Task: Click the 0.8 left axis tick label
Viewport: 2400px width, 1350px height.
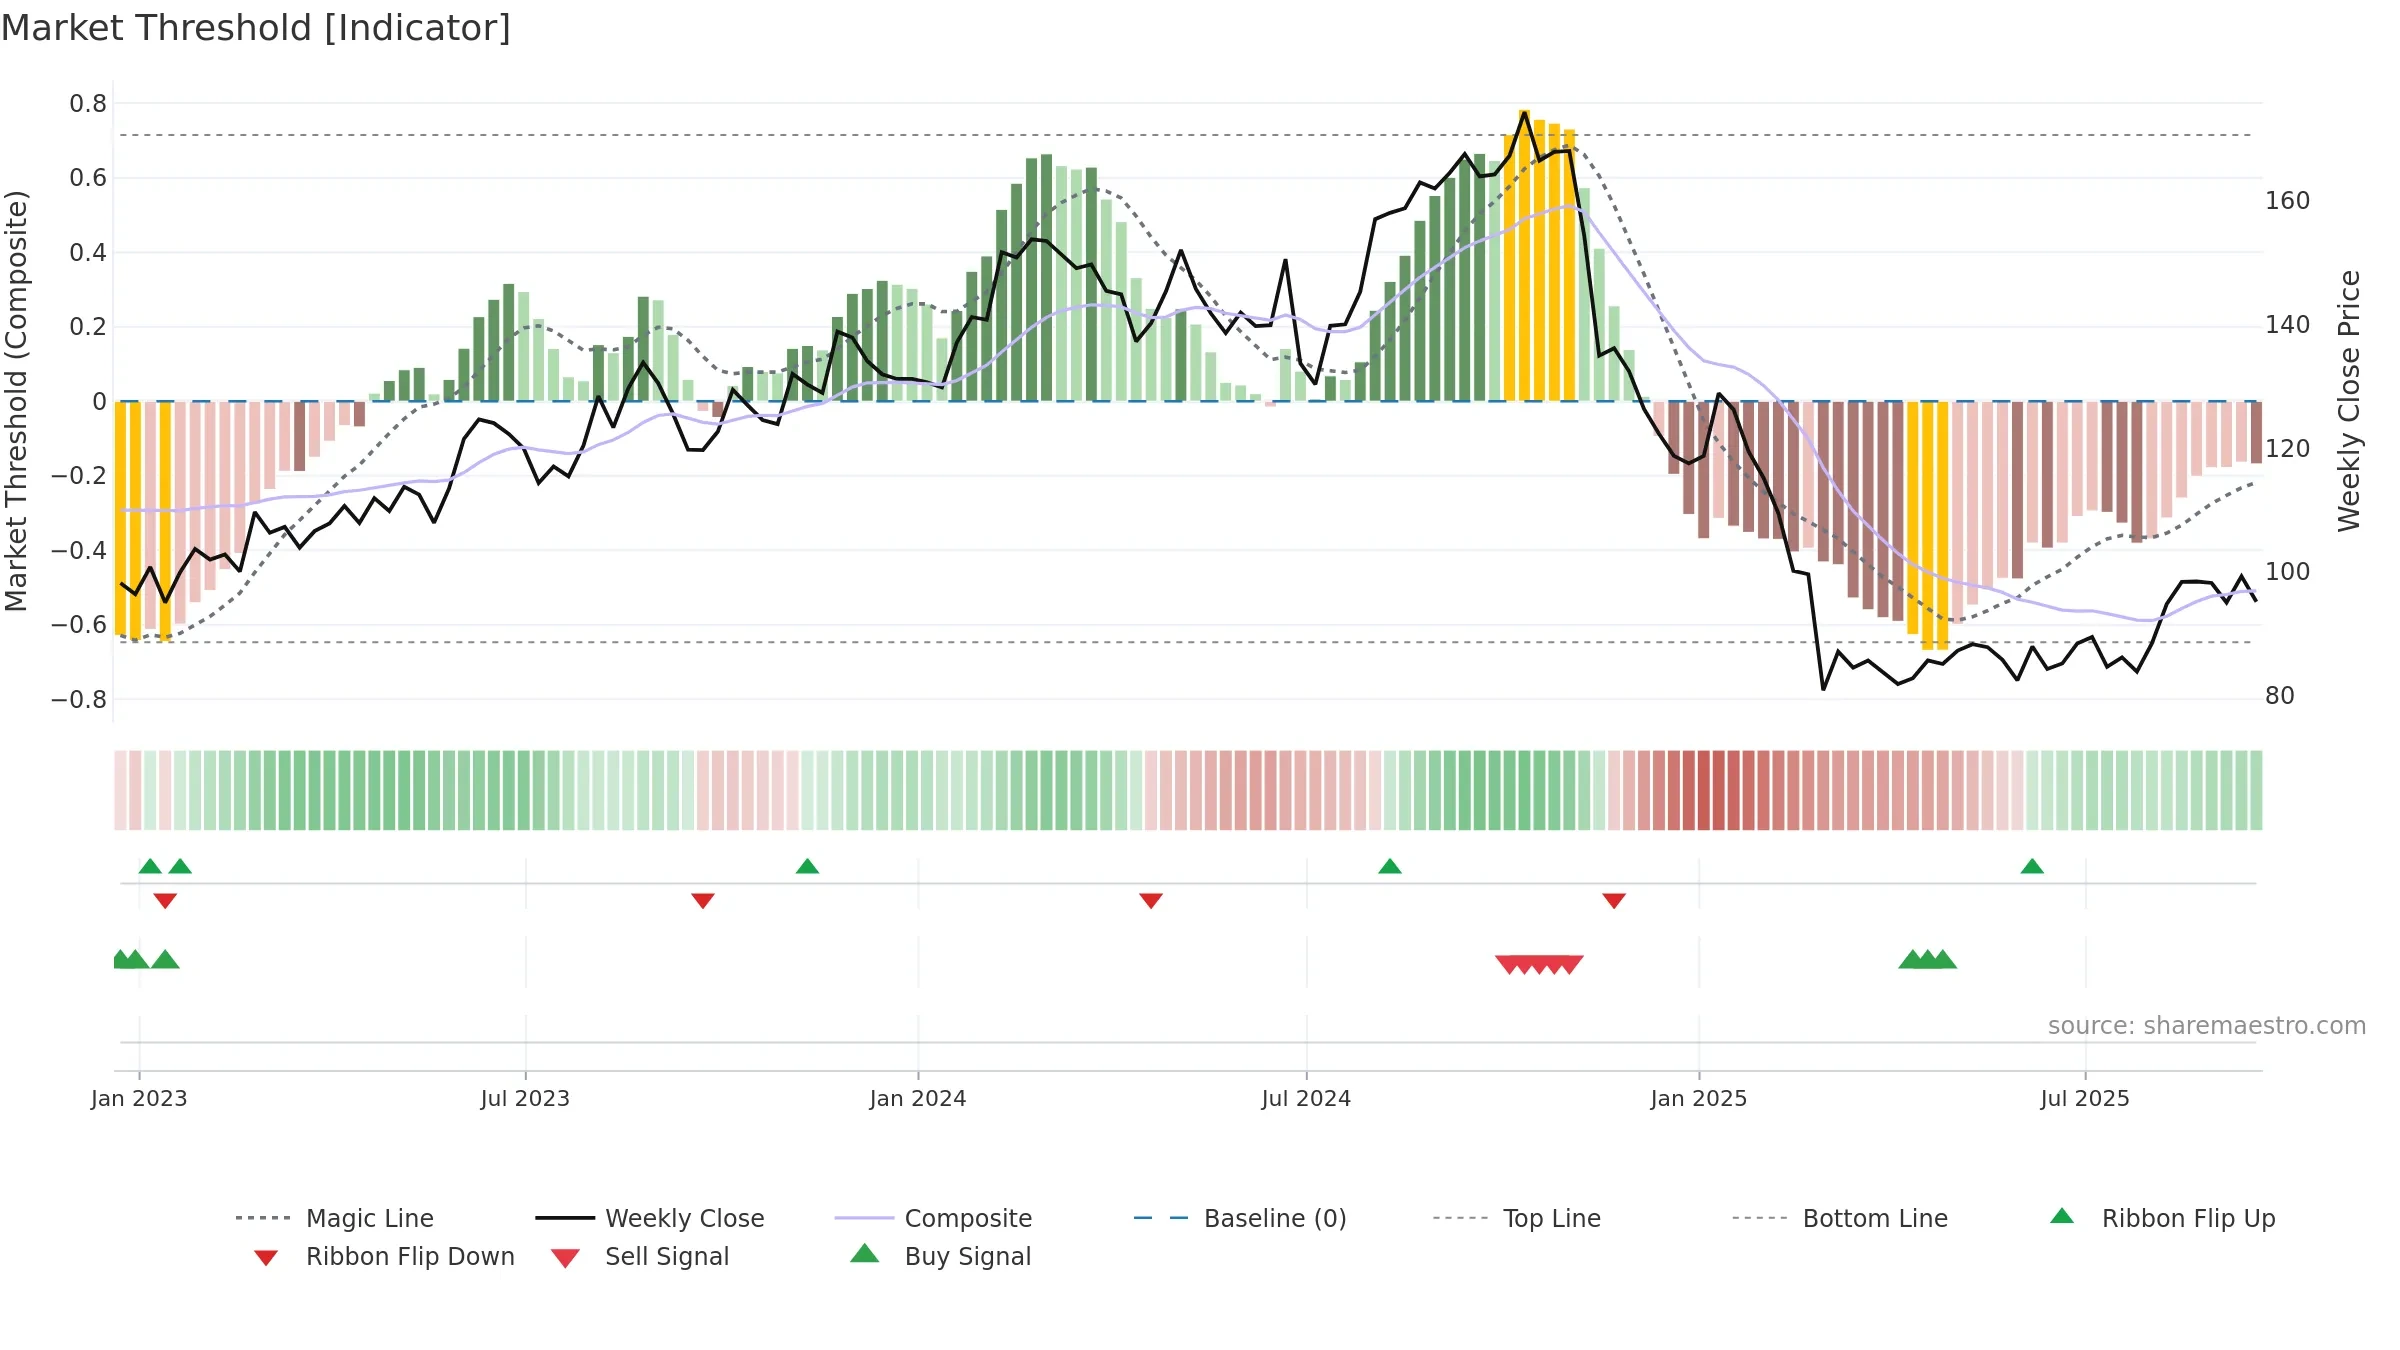Action: click(x=88, y=103)
